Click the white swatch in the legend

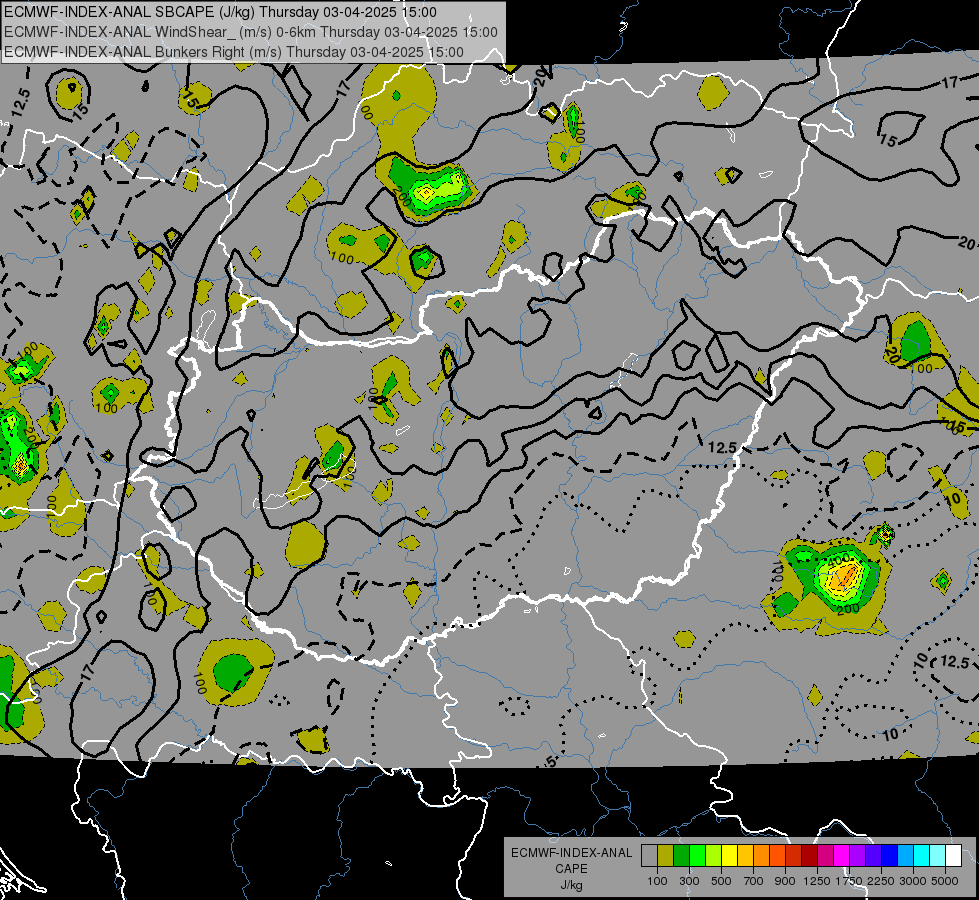coord(953,856)
